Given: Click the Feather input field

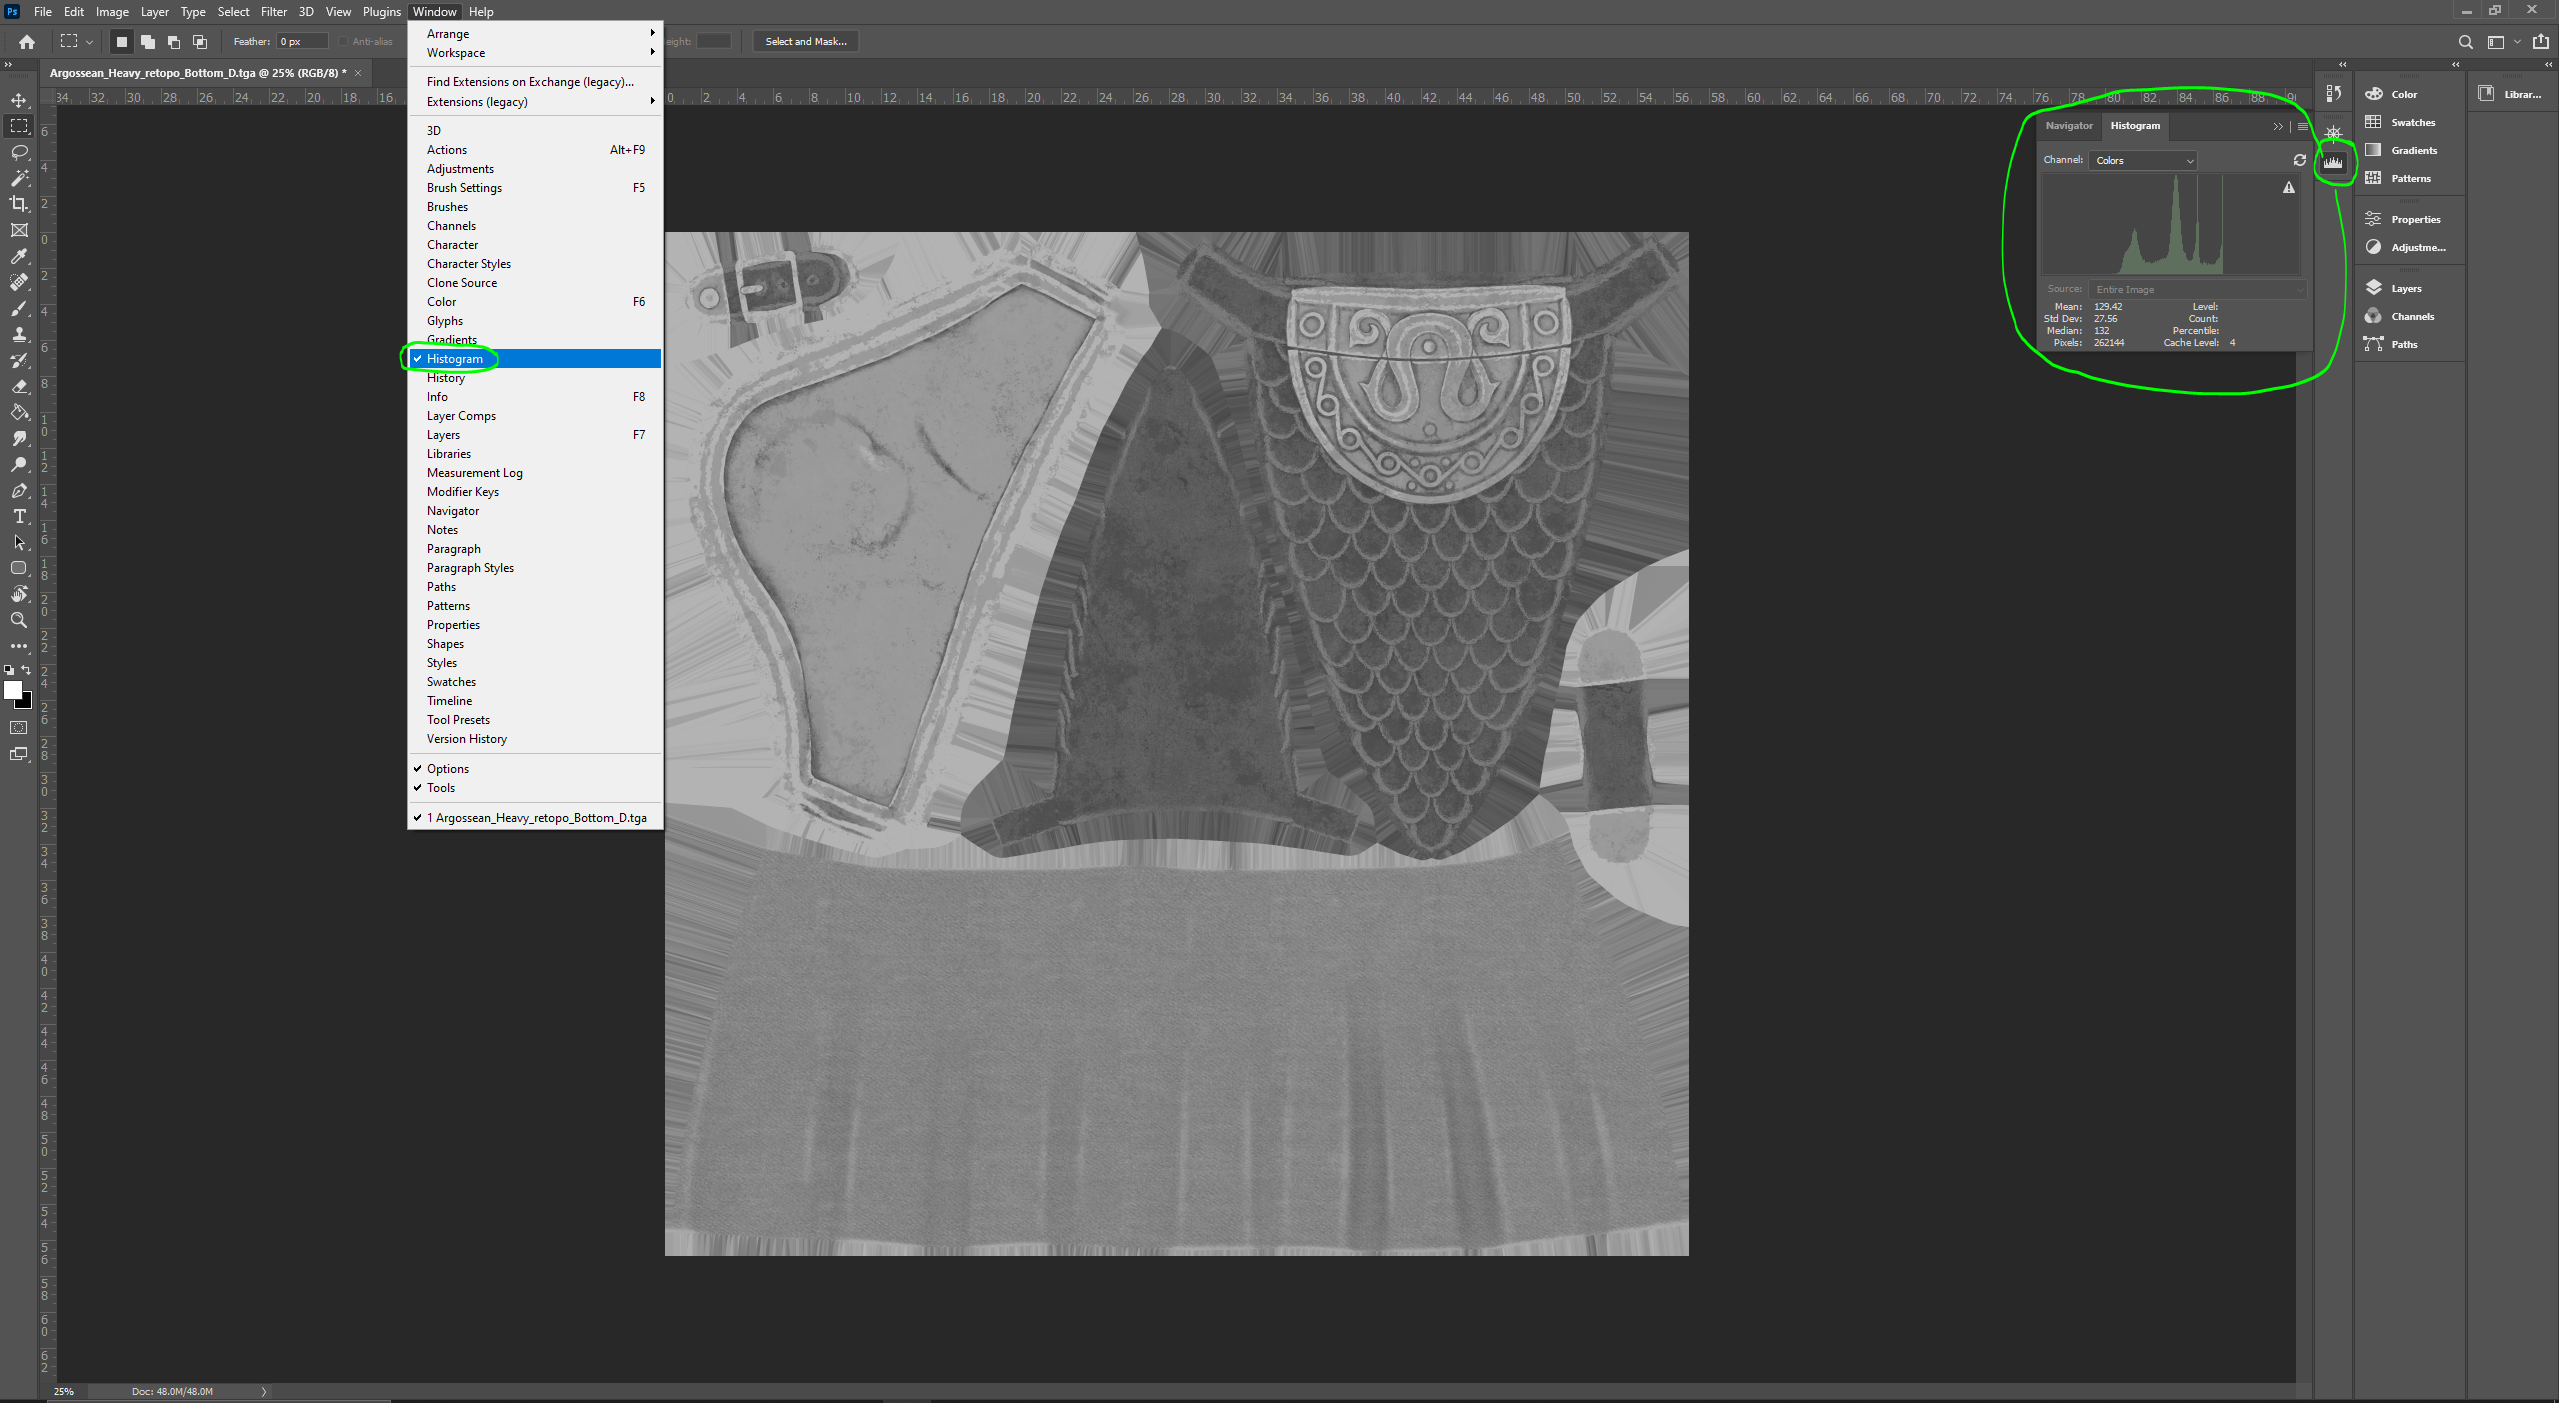Looking at the screenshot, I should click(x=301, y=41).
